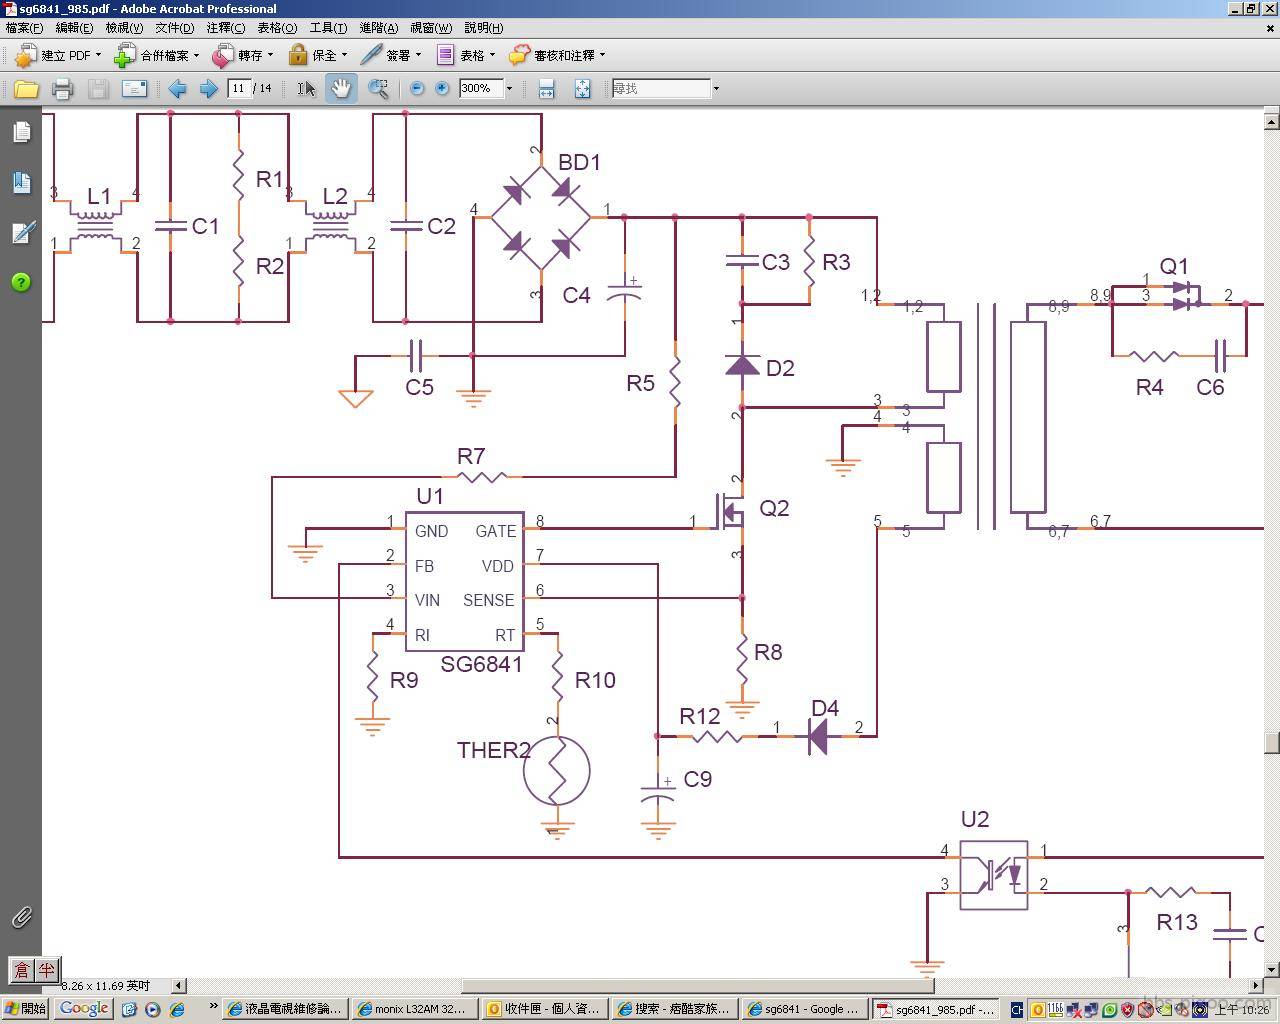The width and height of the screenshot is (1280, 1024).
Task: Go to next page arrow
Action: pos(208,89)
